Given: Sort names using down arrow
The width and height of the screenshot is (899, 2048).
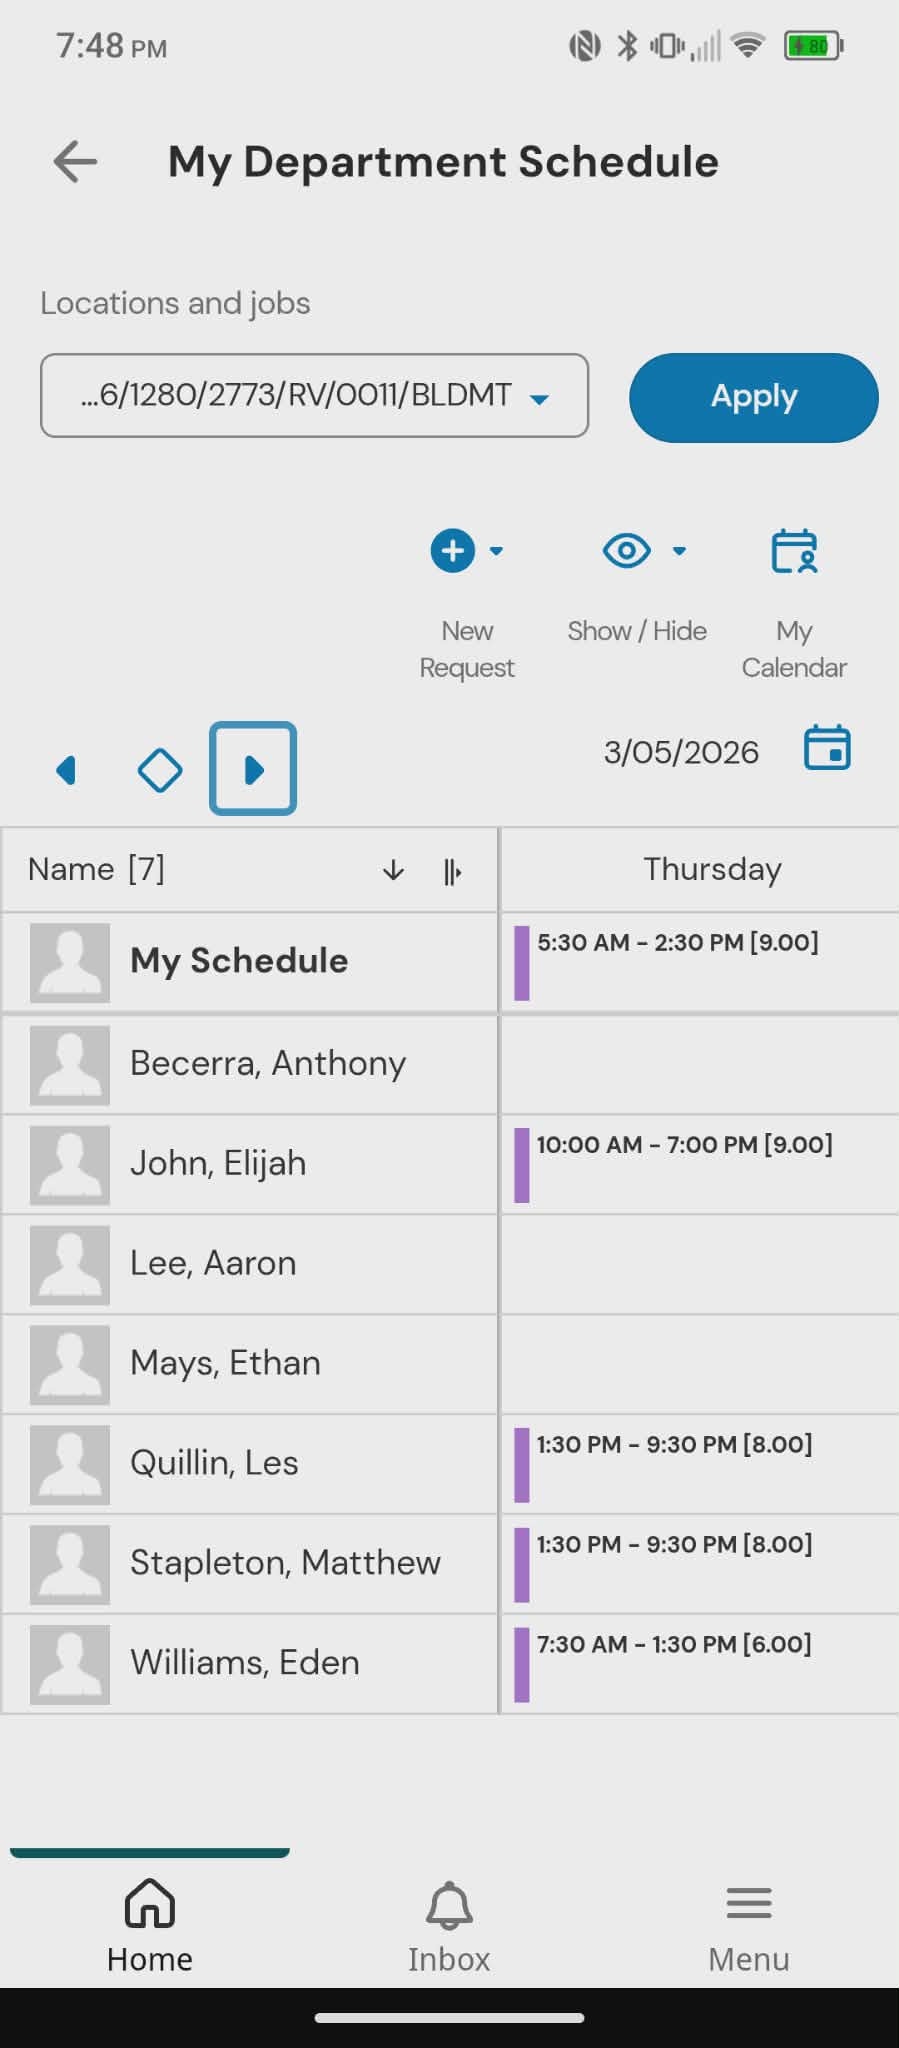Looking at the screenshot, I should (393, 871).
